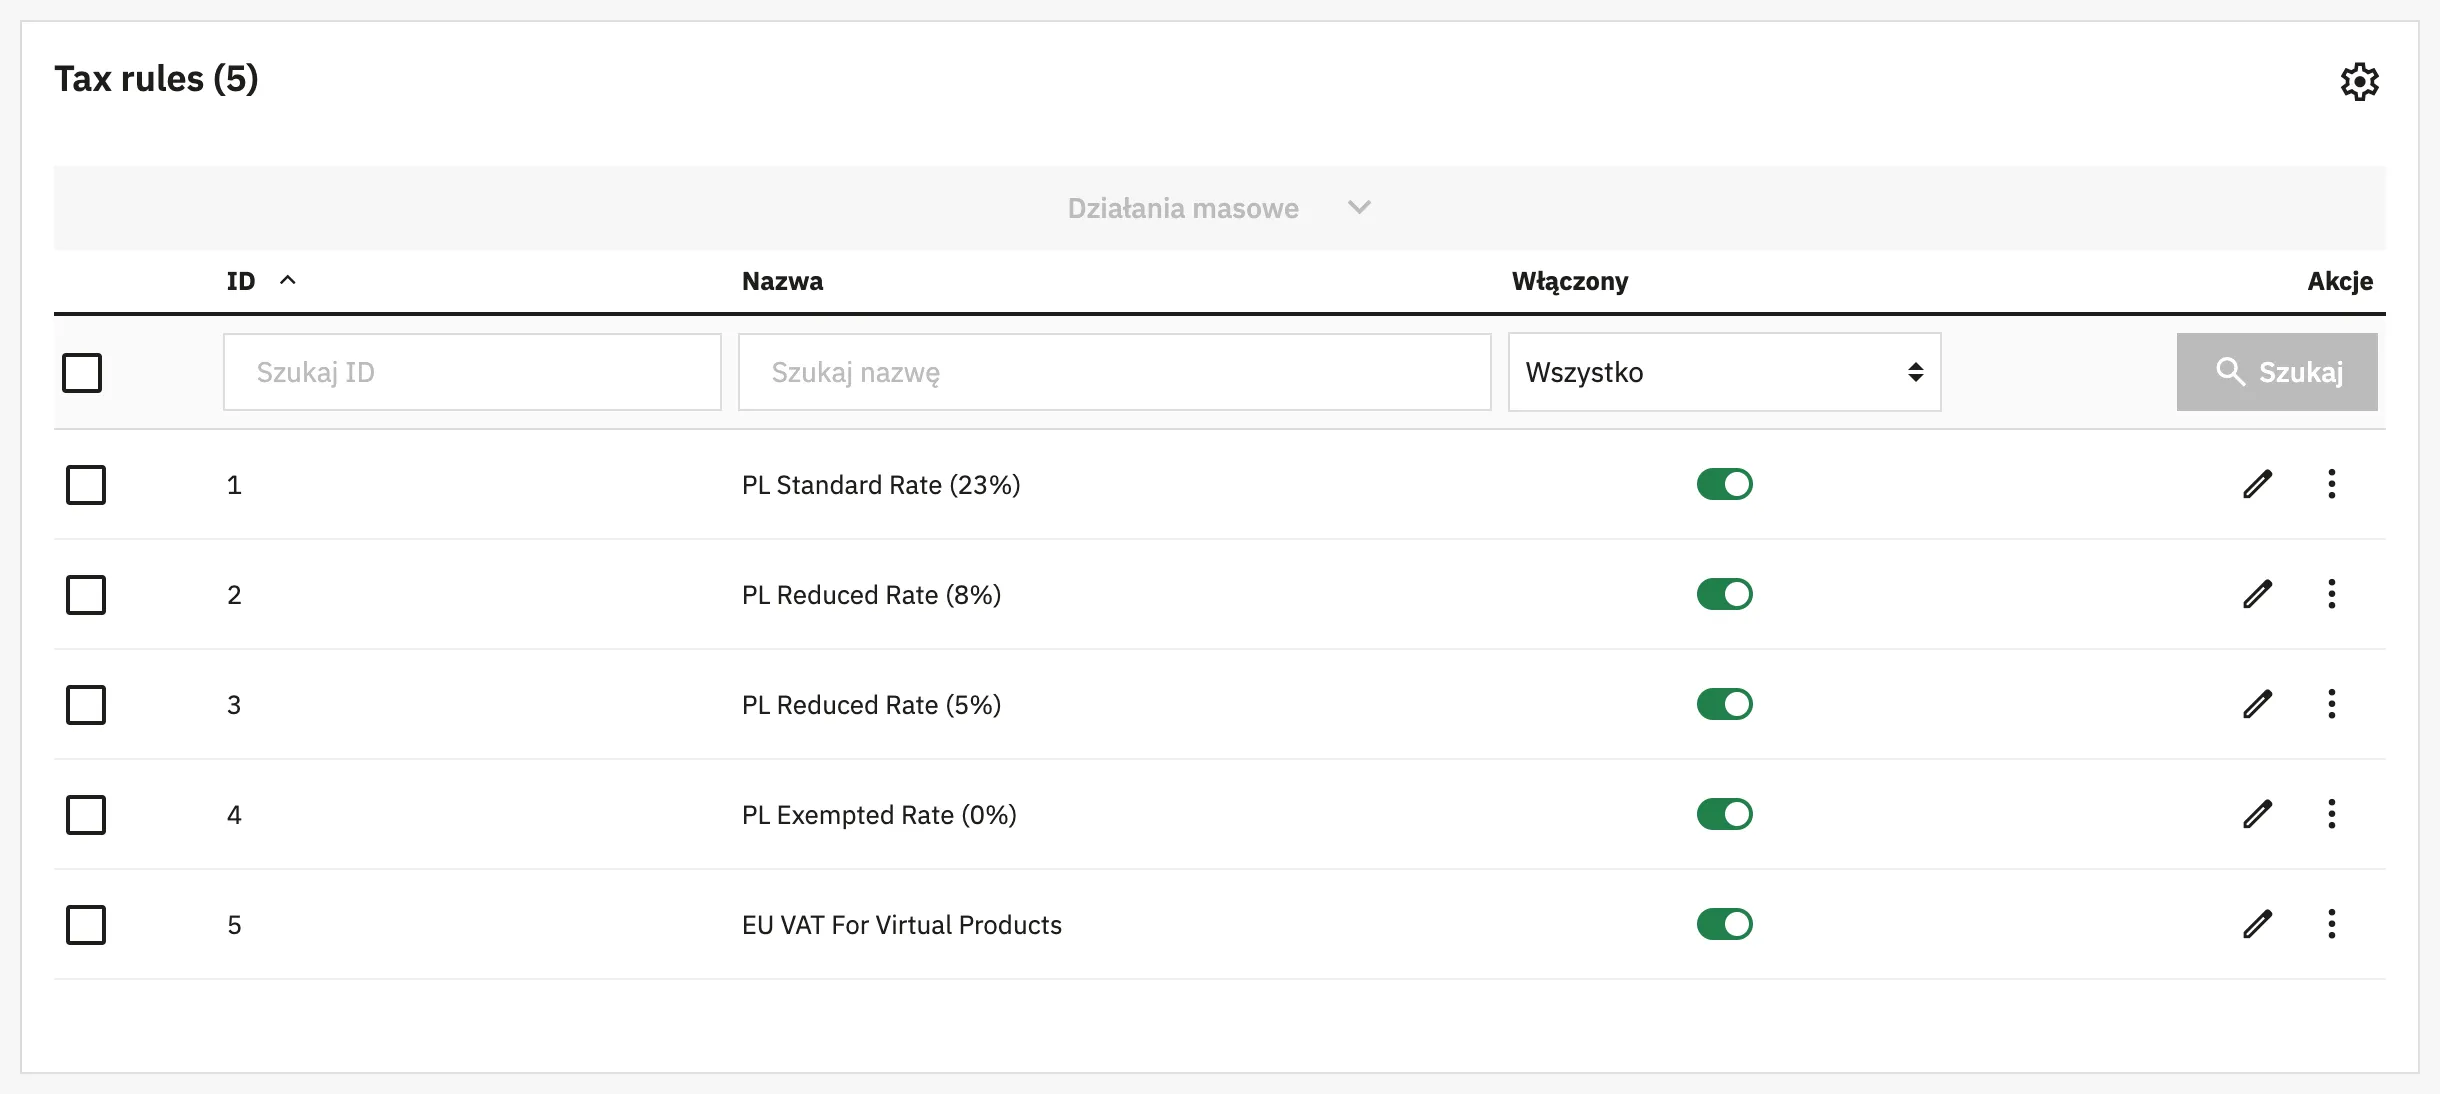Viewport: 2440px width, 1094px height.
Task: Click the PL Exempted Rate (0%) name
Action: (879, 815)
